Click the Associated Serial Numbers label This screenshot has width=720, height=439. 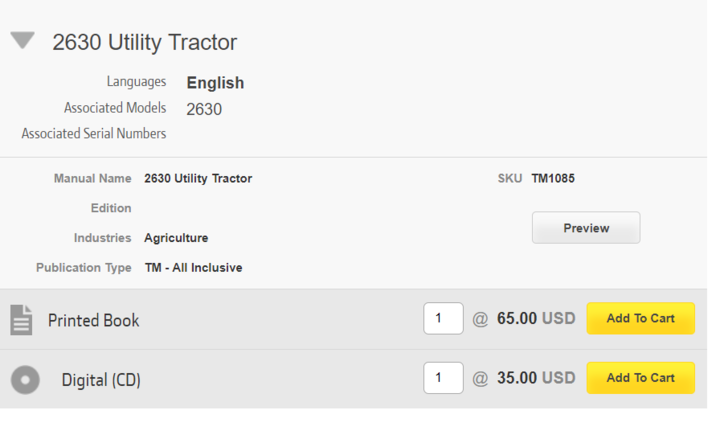pyautogui.click(x=94, y=134)
